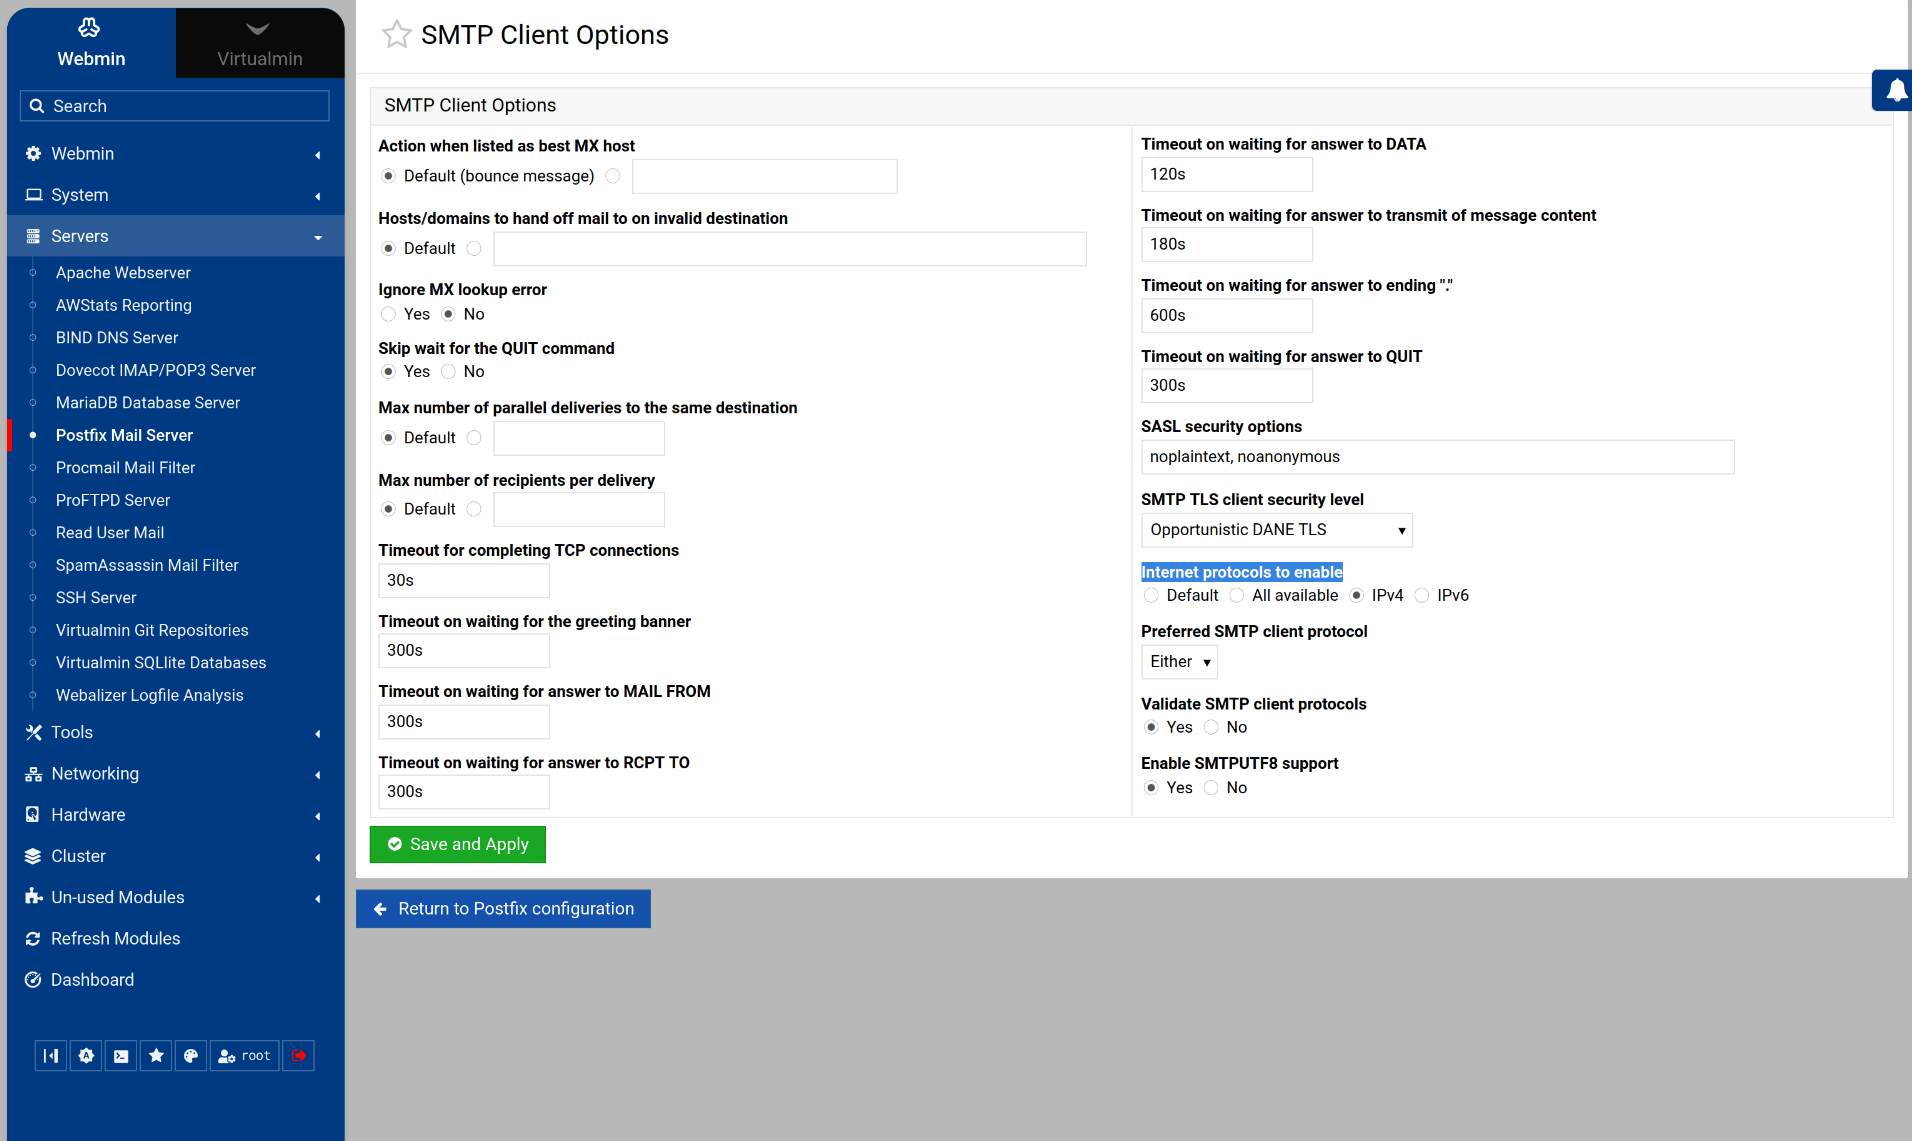Collapse the sidebar navigation menu icon
This screenshot has width=1912, height=1141.
tap(51, 1056)
